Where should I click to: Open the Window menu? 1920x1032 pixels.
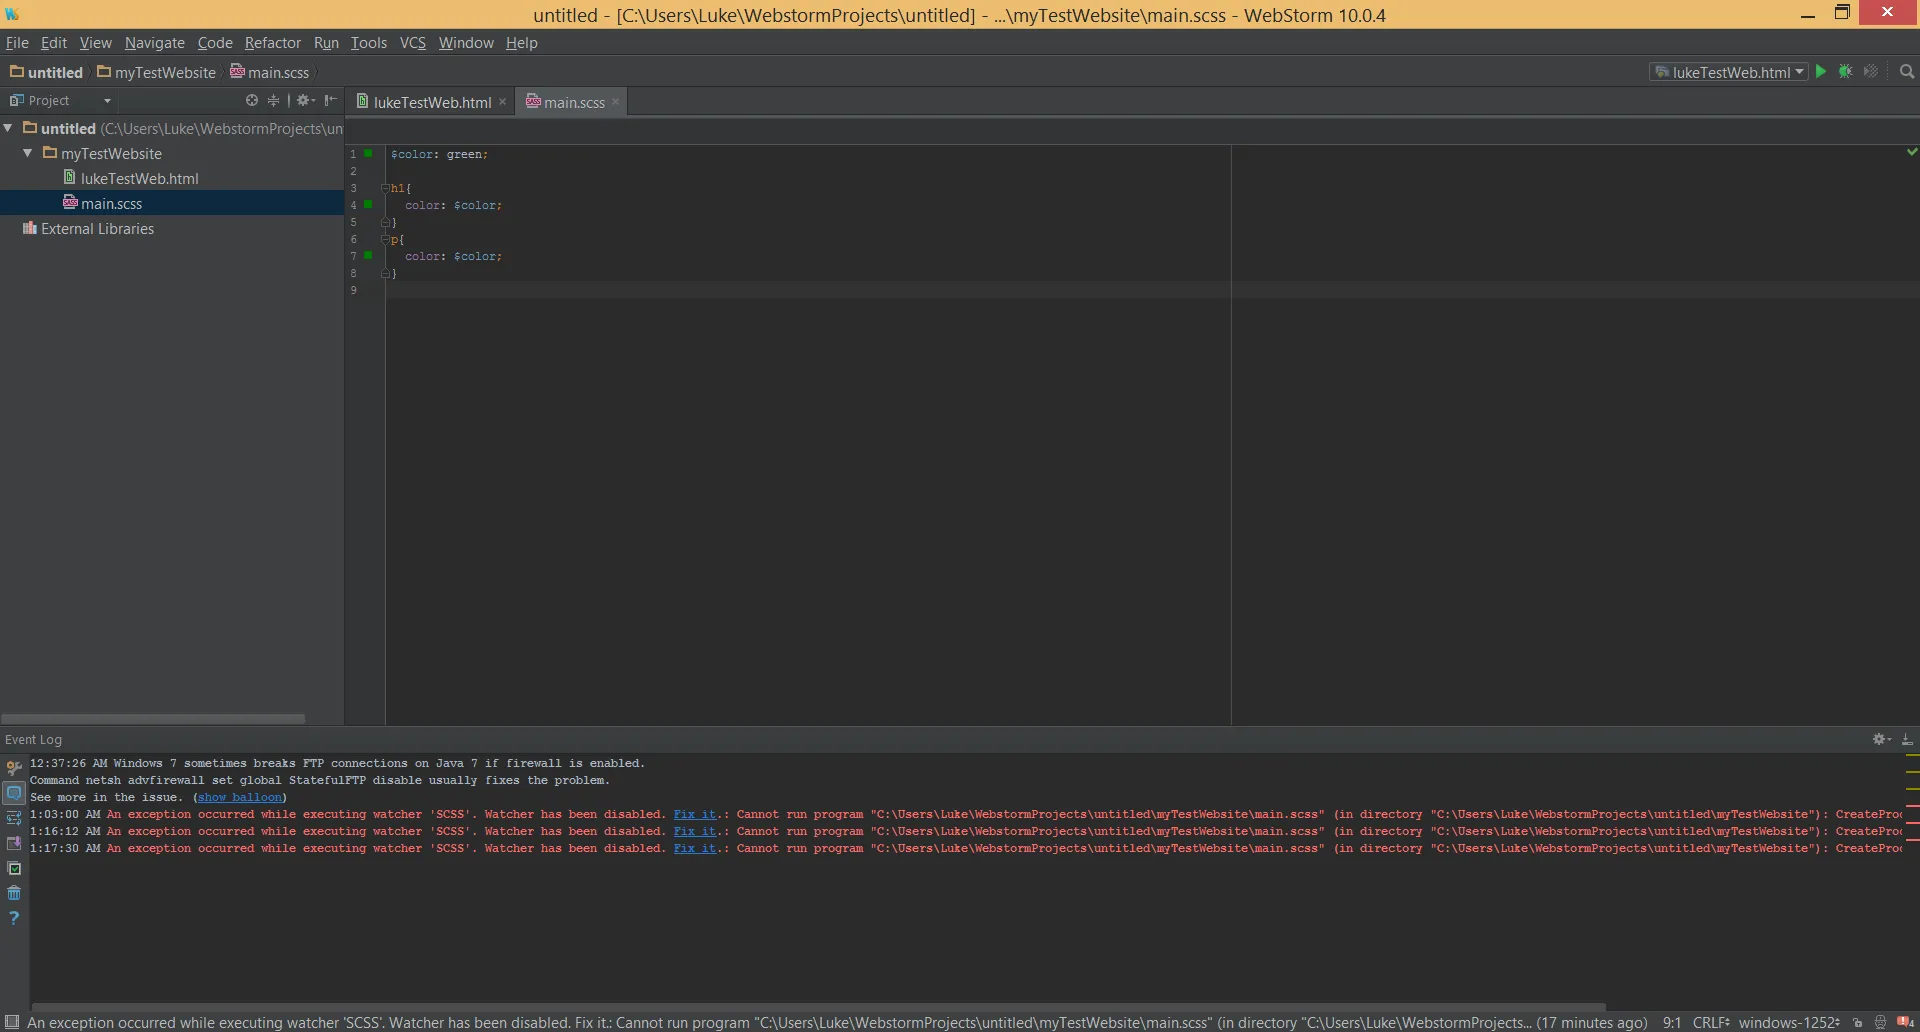466,43
